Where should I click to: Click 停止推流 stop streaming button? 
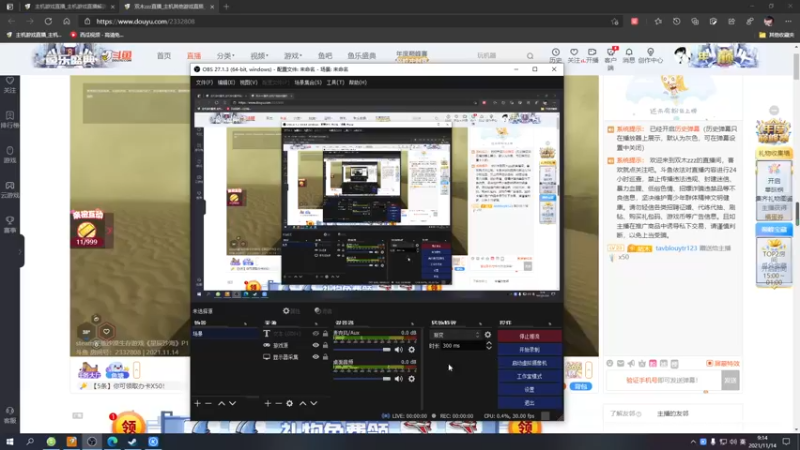[x=529, y=336]
